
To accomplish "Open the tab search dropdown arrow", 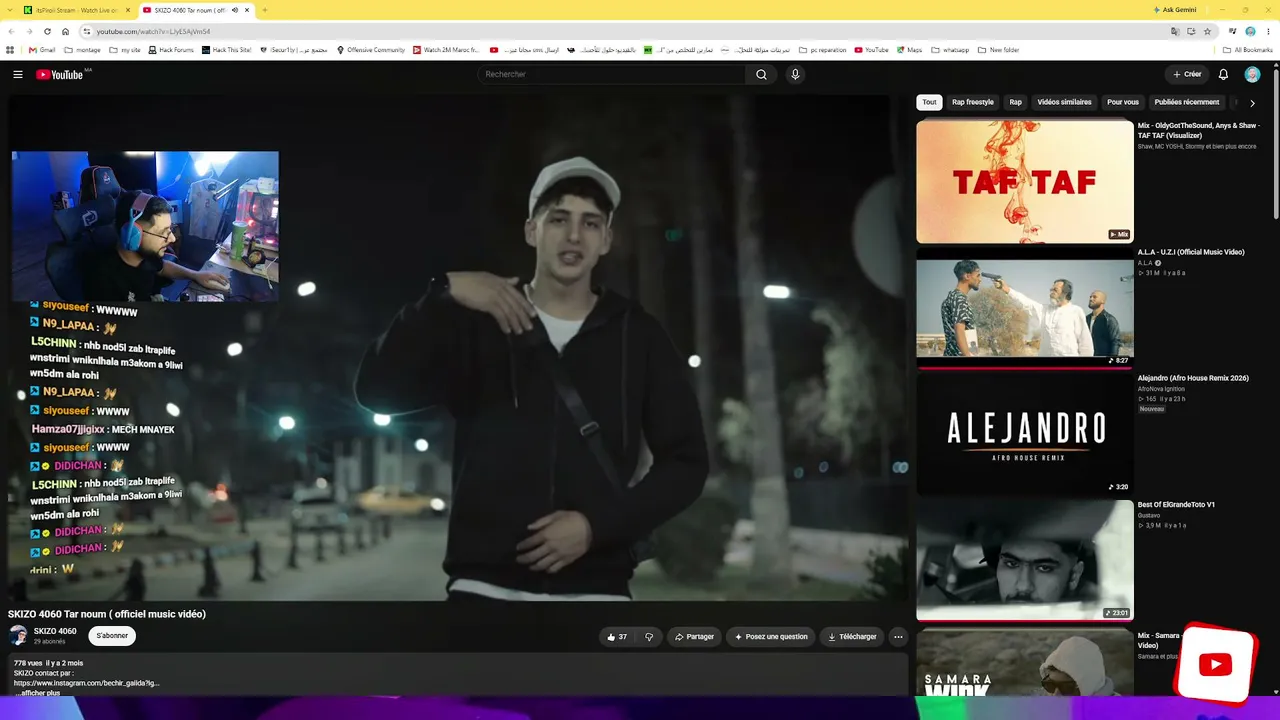I will [11, 10].
